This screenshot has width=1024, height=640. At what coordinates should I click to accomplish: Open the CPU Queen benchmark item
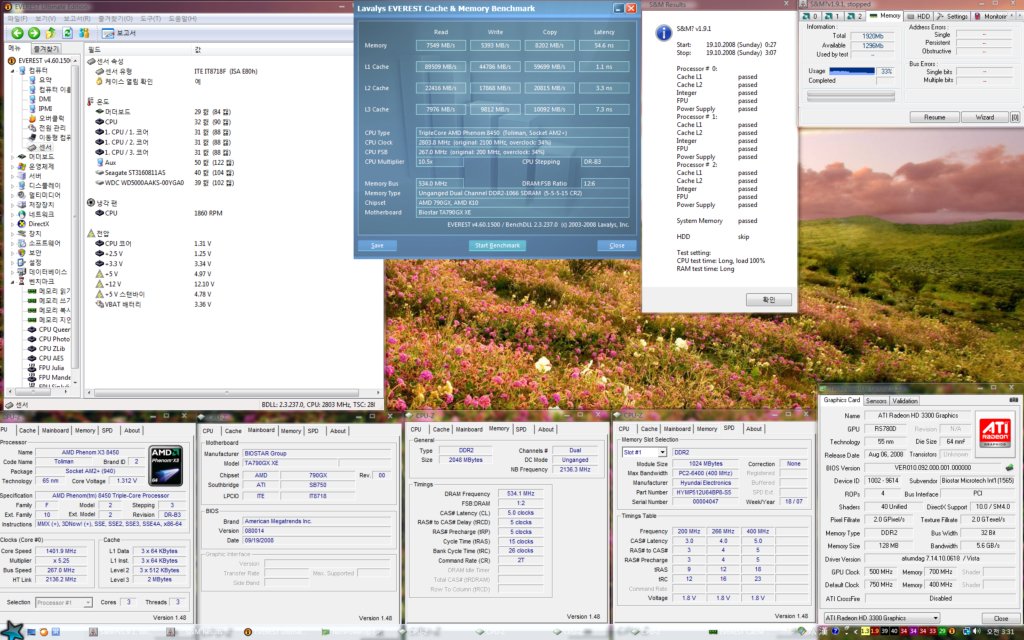pos(49,329)
